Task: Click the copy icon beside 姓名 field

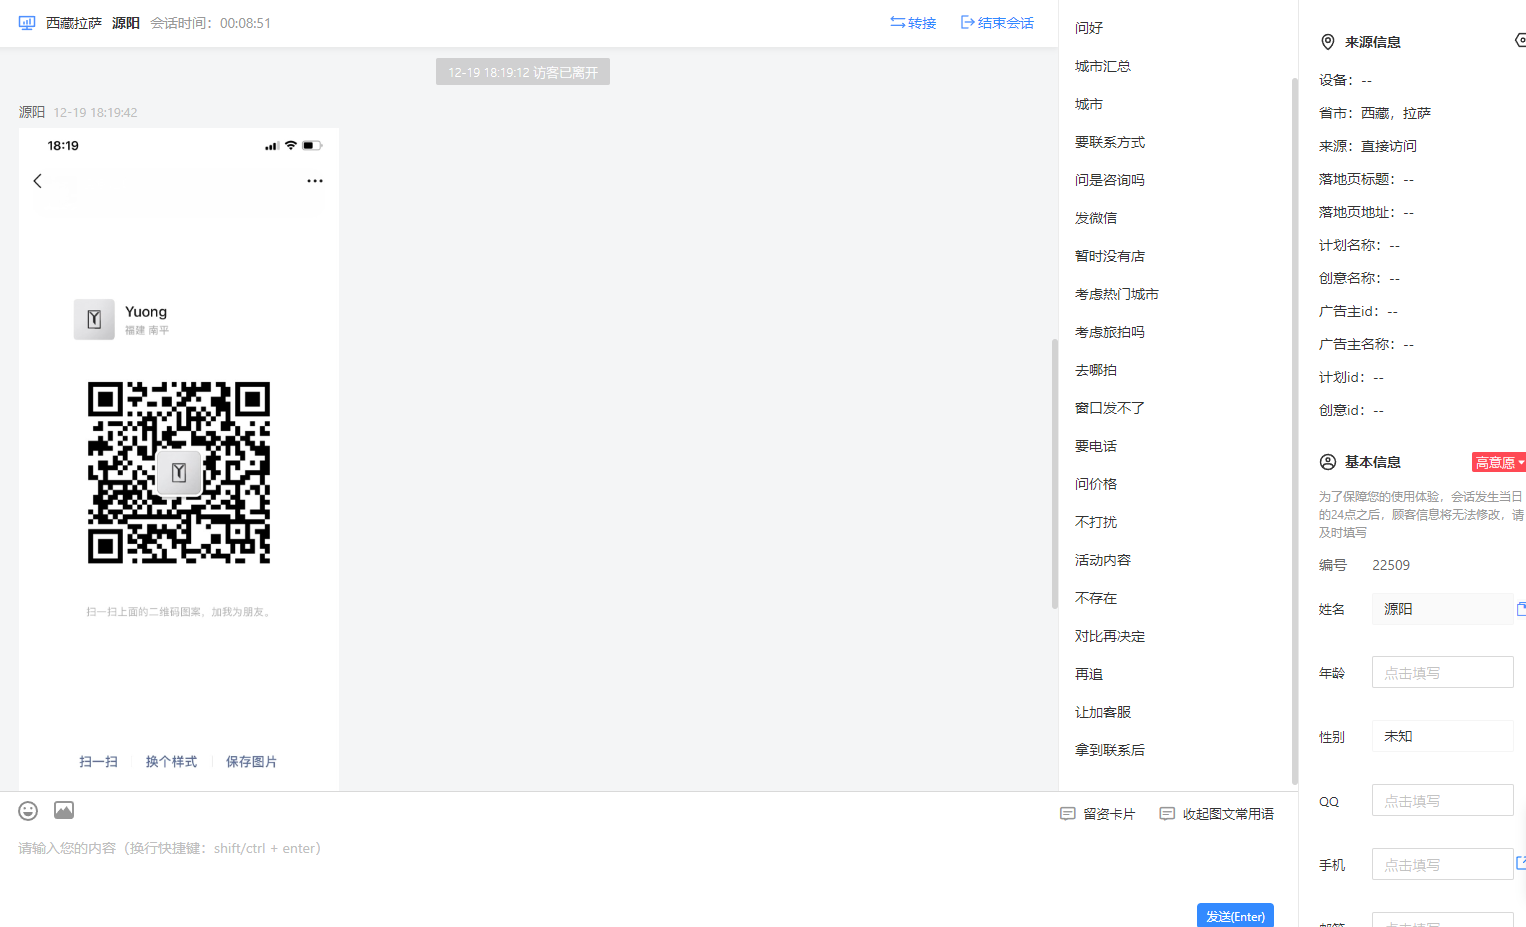Action: [x=1521, y=609]
